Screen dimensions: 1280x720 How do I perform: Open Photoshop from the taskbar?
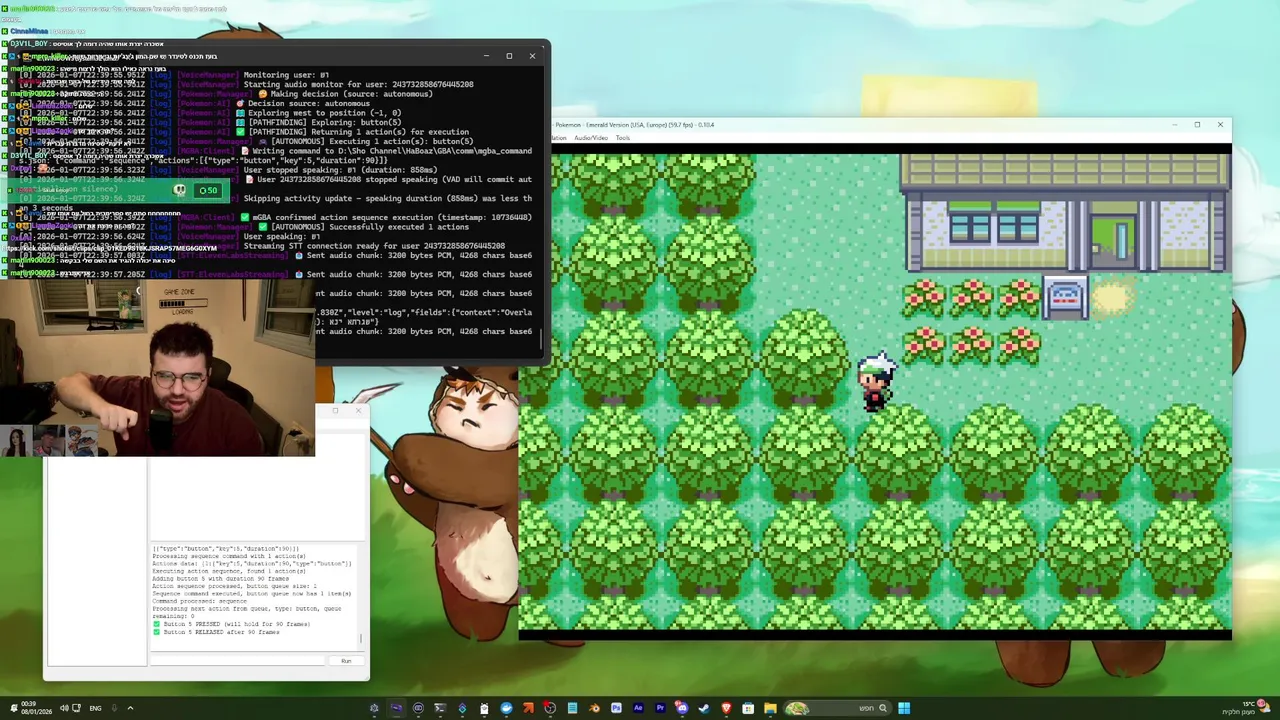(x=616, y=708)
